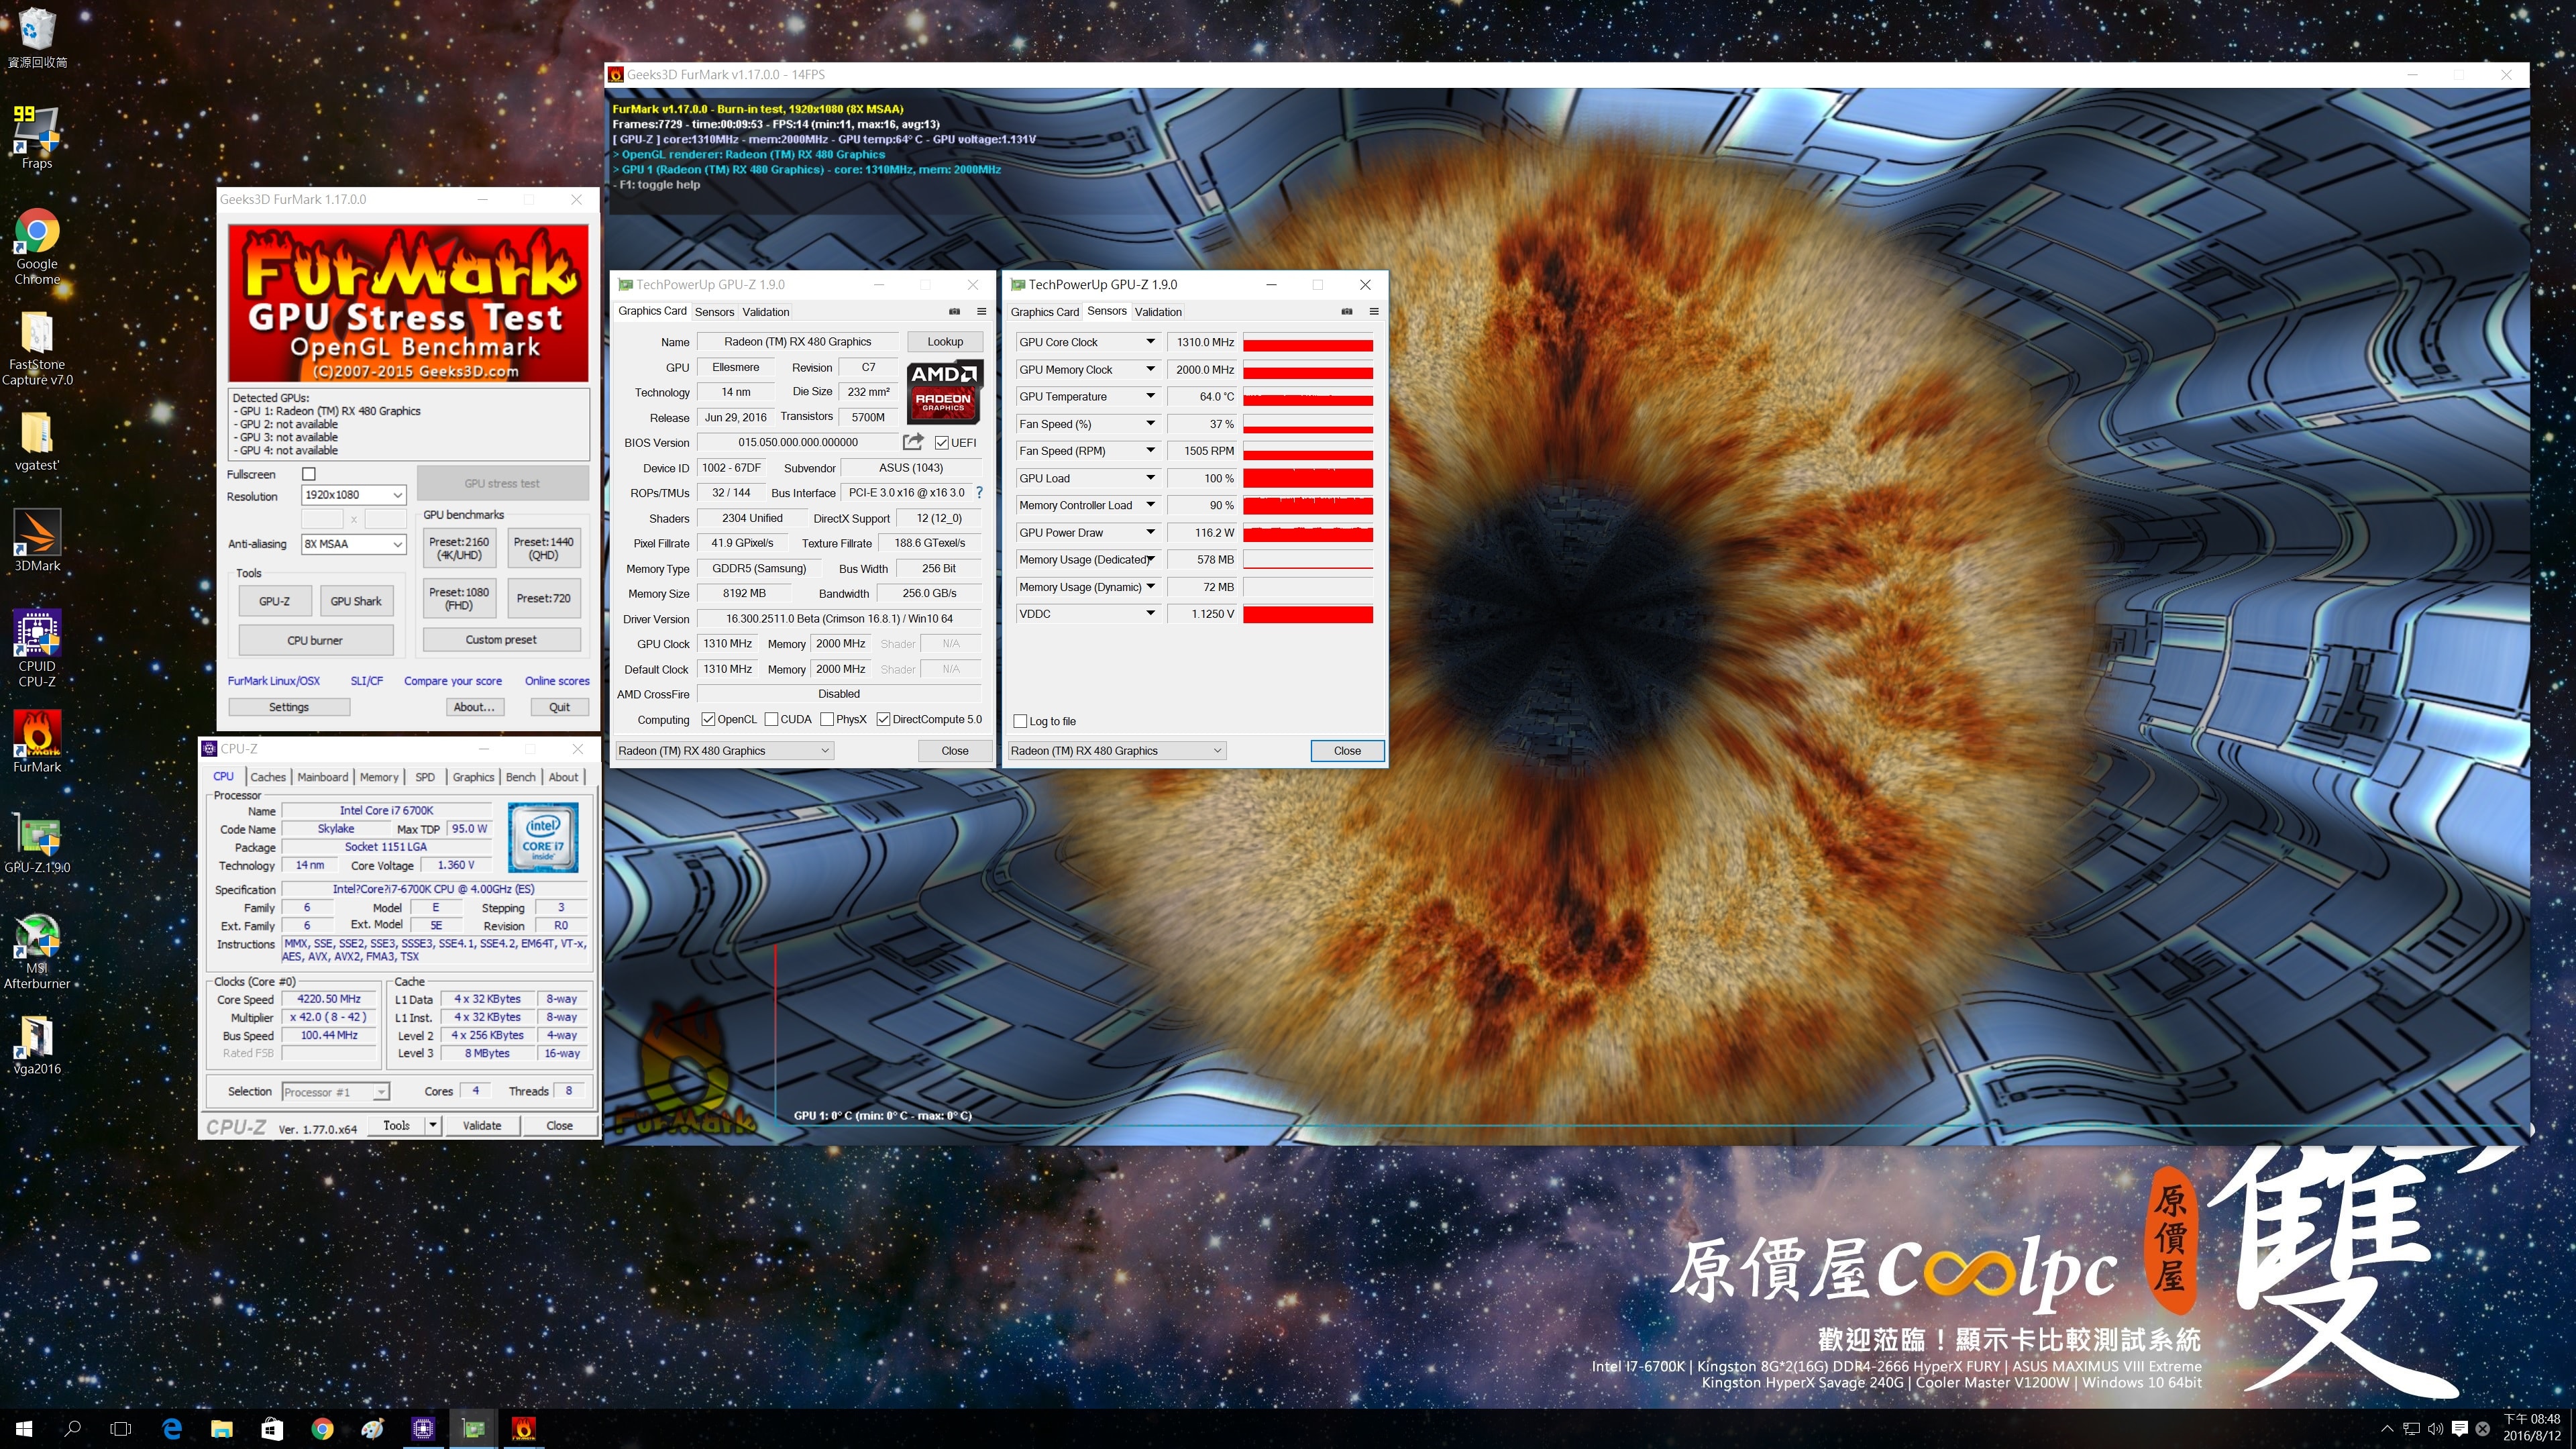
Task: Open the vga2016 desktop icon
Action: tap(37, 1045)
